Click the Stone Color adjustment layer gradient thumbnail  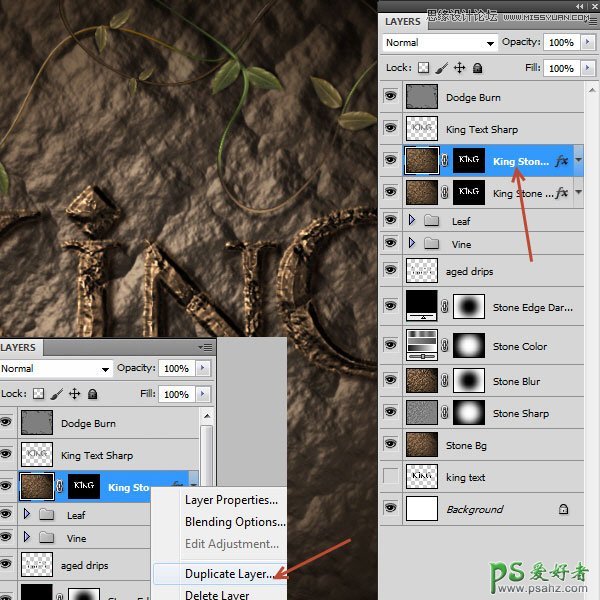pos(422,346)
